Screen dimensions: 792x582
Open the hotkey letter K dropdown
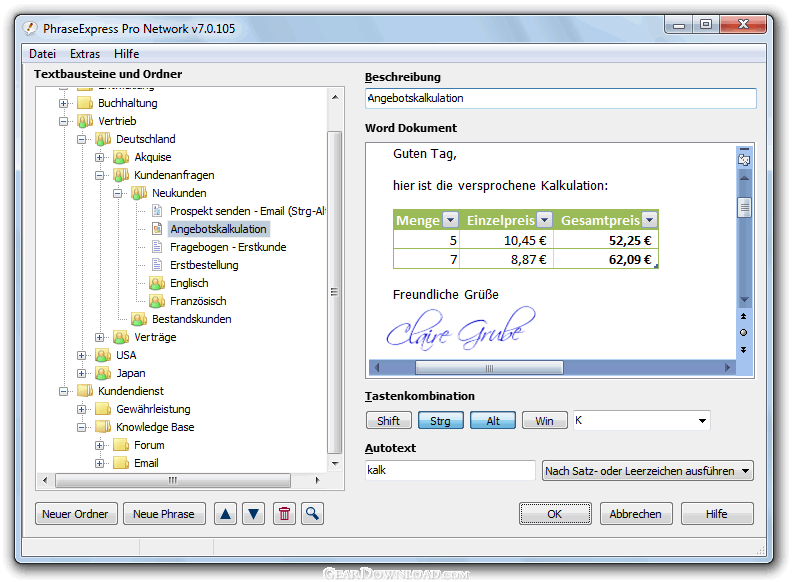click(x=702, y=420)
